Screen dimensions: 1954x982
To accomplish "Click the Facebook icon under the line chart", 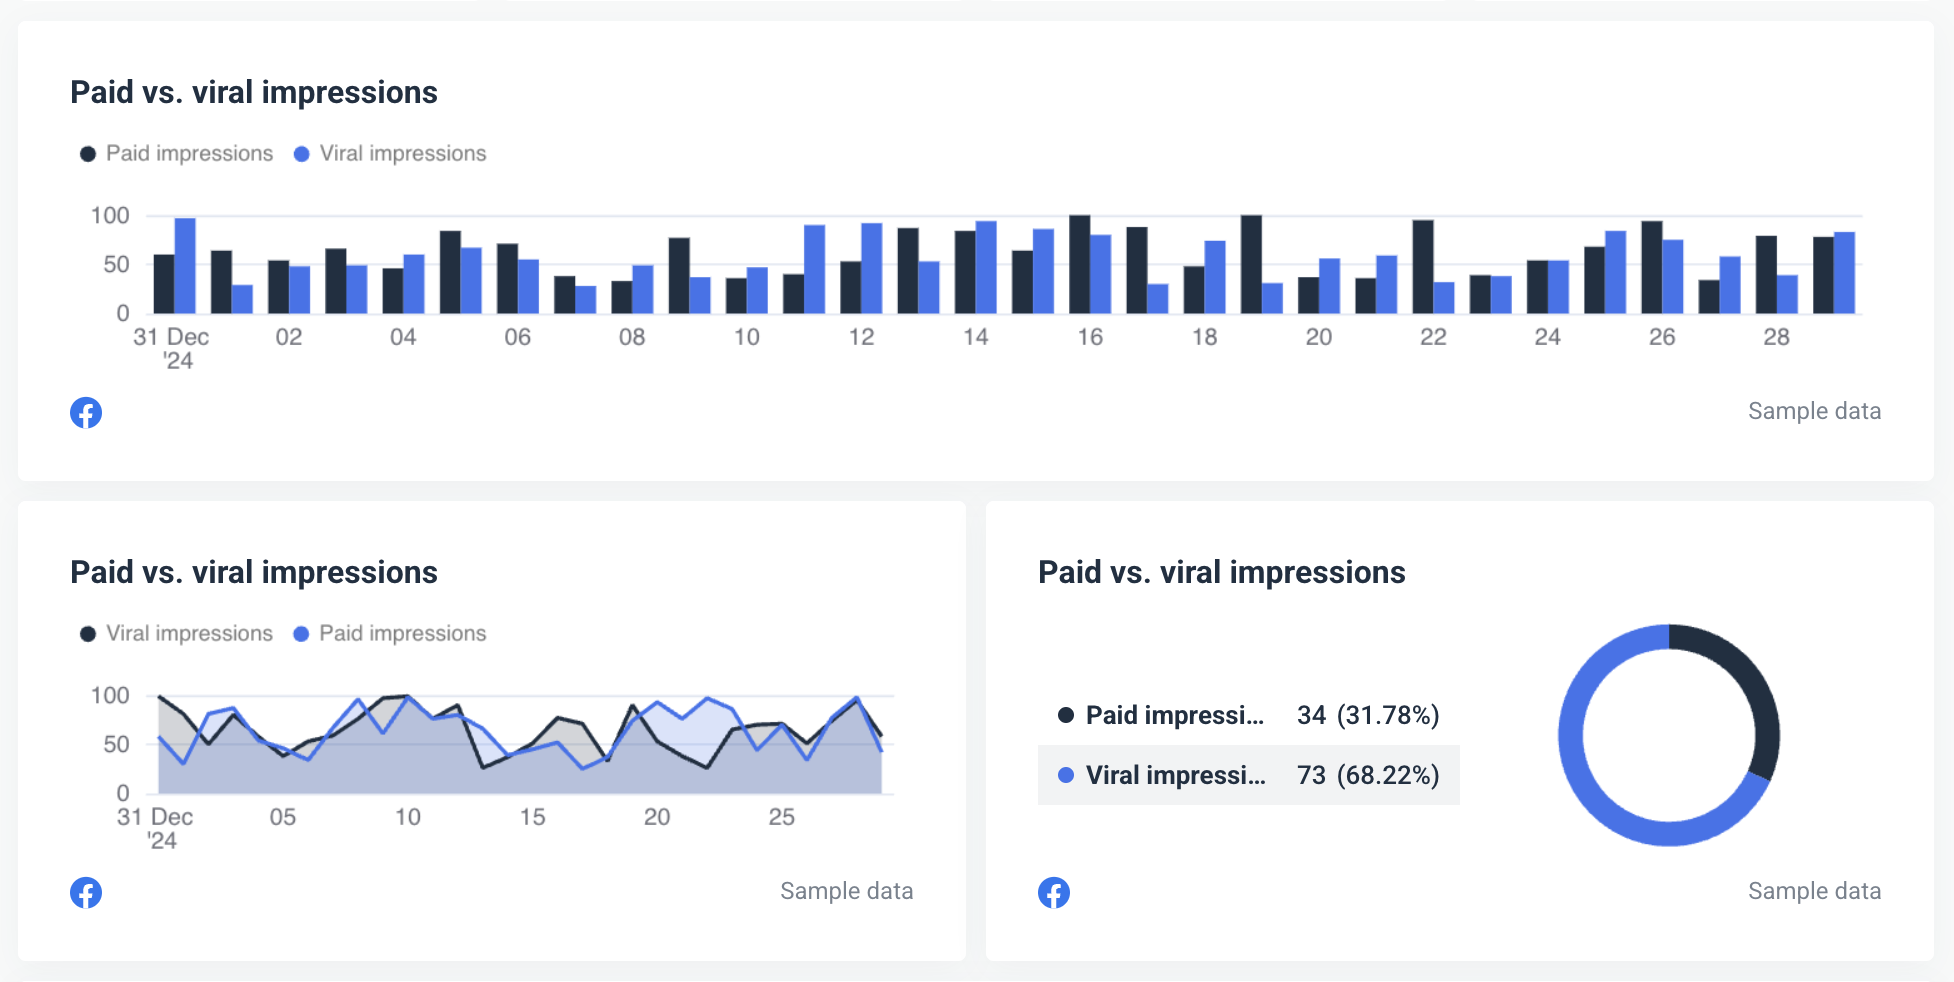I will coord(86,892).
